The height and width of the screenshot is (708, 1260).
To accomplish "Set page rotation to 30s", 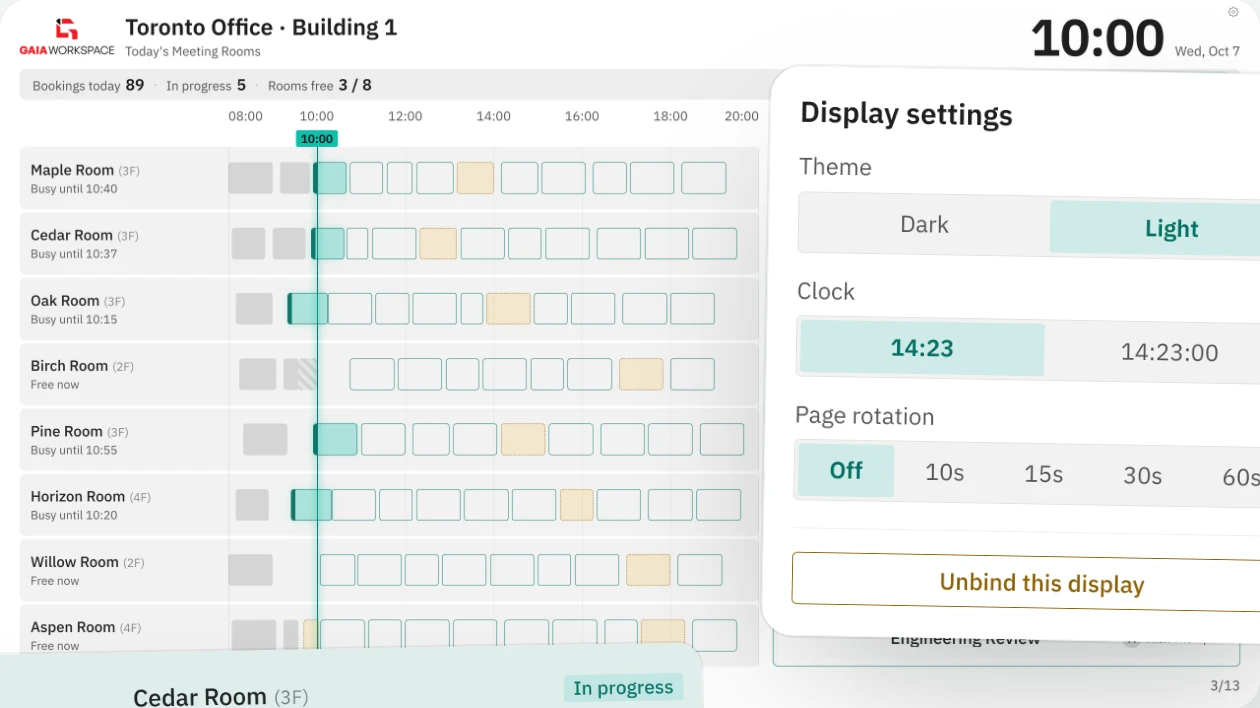I will [1142, 476].
